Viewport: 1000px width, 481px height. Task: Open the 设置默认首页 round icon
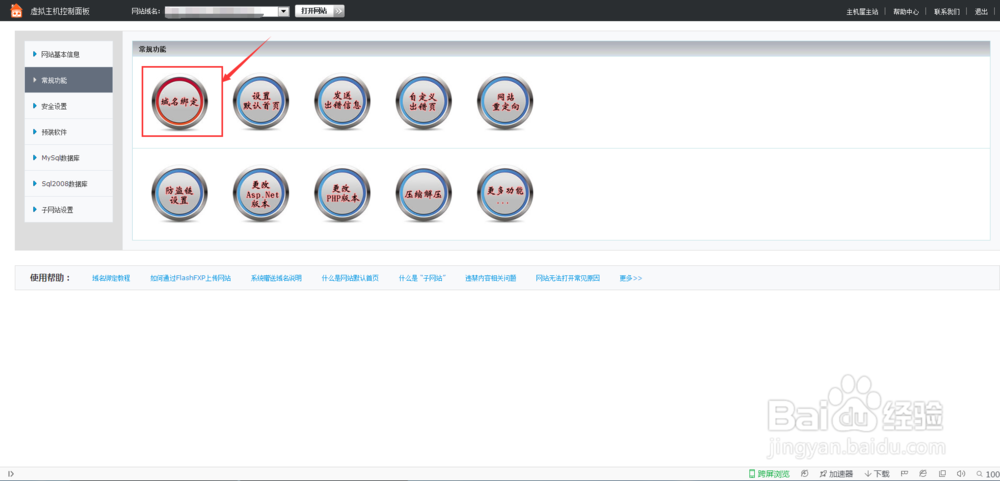[x=261, y=101]
